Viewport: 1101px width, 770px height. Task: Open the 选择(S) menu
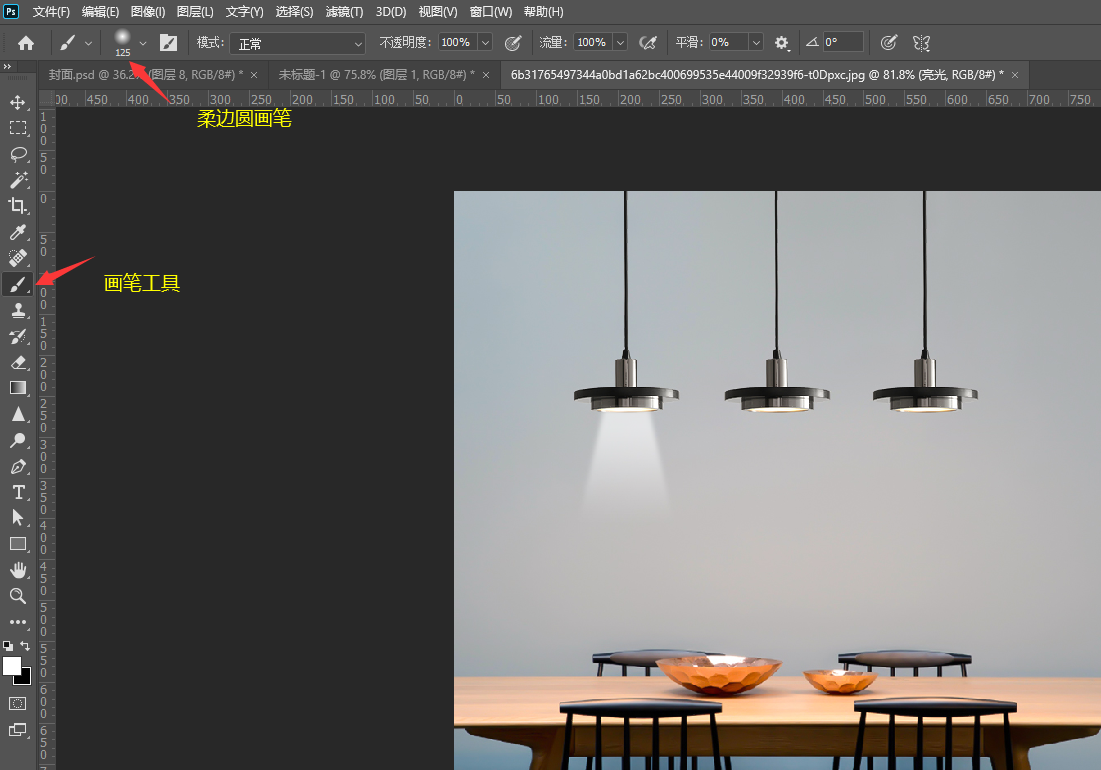click(294, 12)
